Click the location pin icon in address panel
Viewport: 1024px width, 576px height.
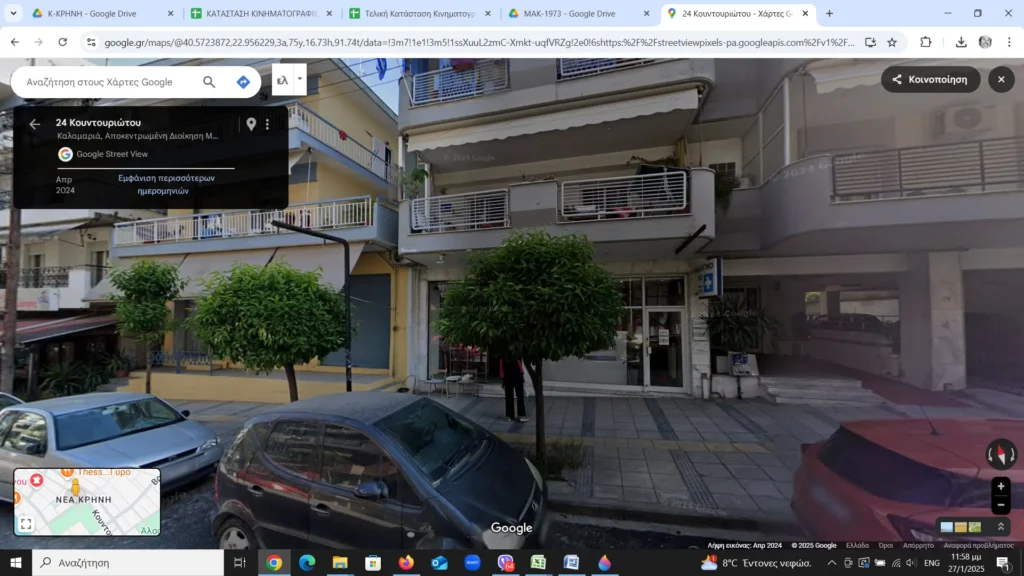click(x=251, y=124)
